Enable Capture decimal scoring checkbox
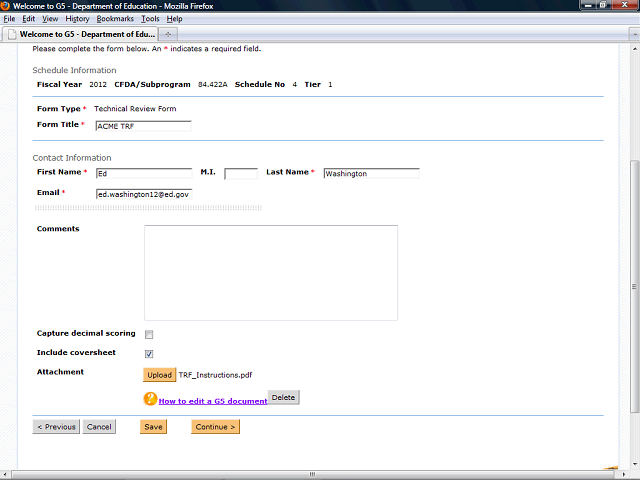 [x=149, y=334]
